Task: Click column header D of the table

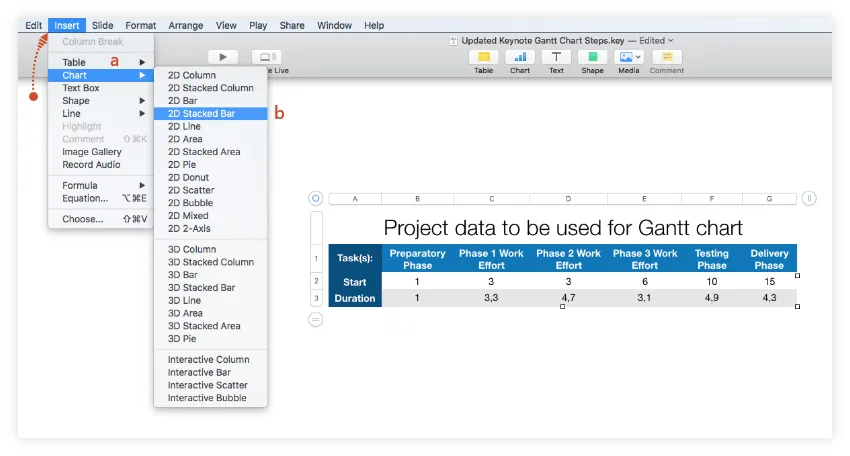Action: 568,199
